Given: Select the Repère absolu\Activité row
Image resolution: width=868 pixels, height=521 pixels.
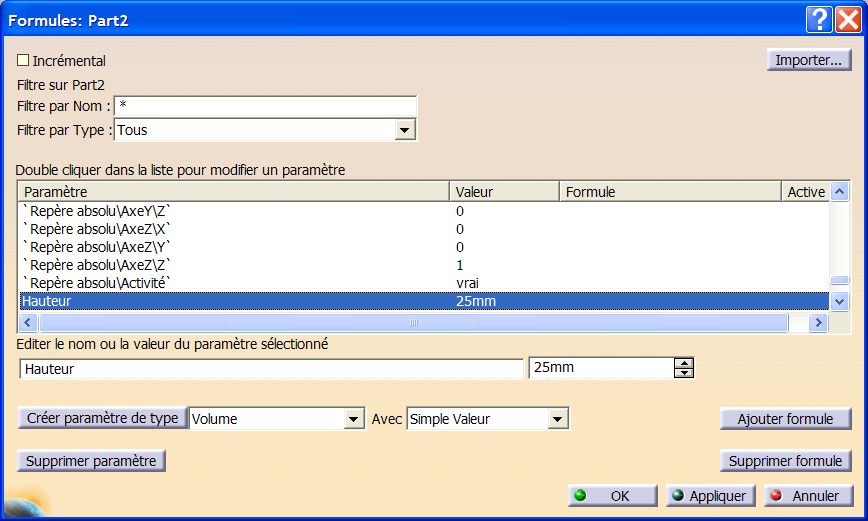Looking at the screenshot, I should coord(424,283).
